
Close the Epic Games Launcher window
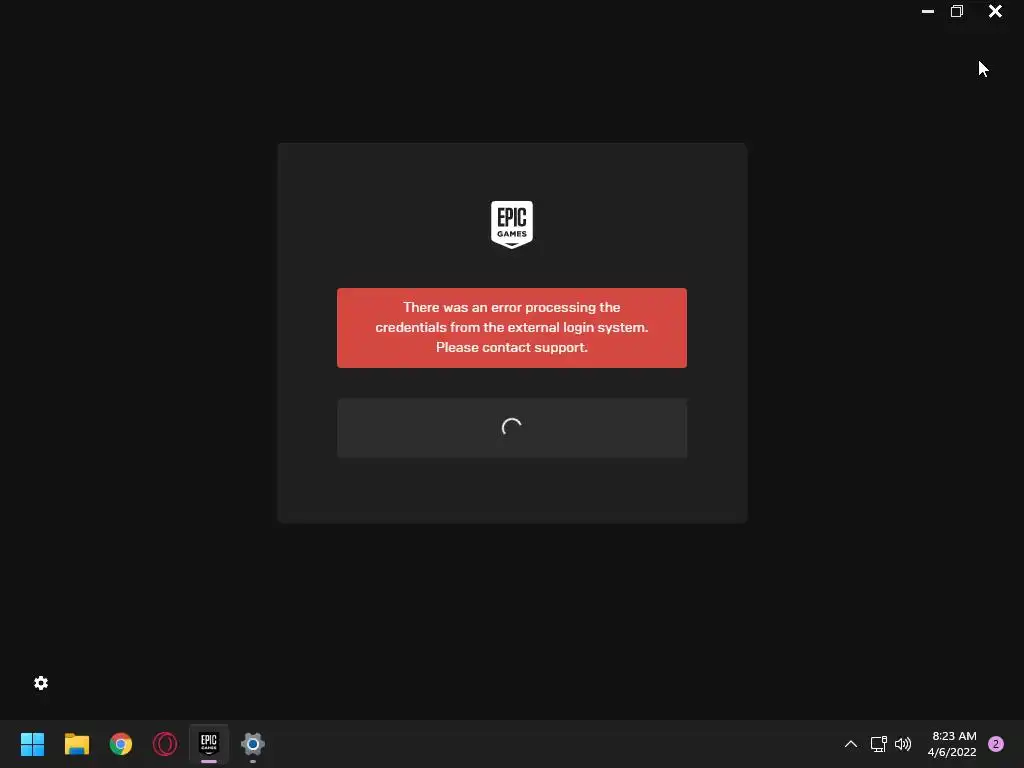(x=995, y=11)
